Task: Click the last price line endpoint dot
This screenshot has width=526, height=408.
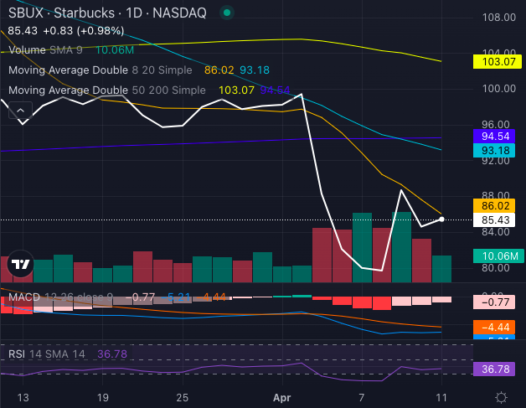Action: [441, 219]
